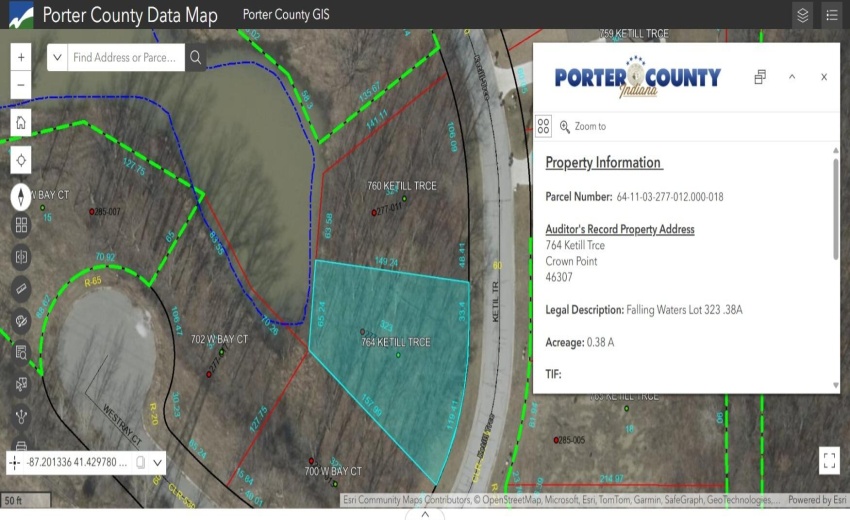Toggle the legend panel button
This screenshot has width=850, height=520.
point(831,15)
